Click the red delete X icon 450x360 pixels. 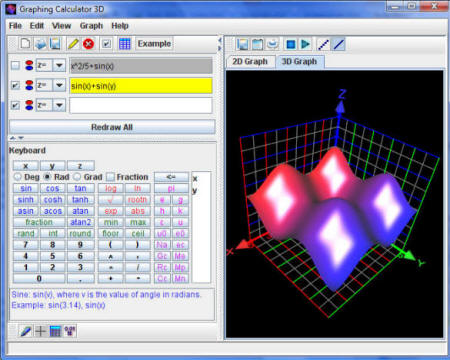pyautogui.click(x=88, y=44)
